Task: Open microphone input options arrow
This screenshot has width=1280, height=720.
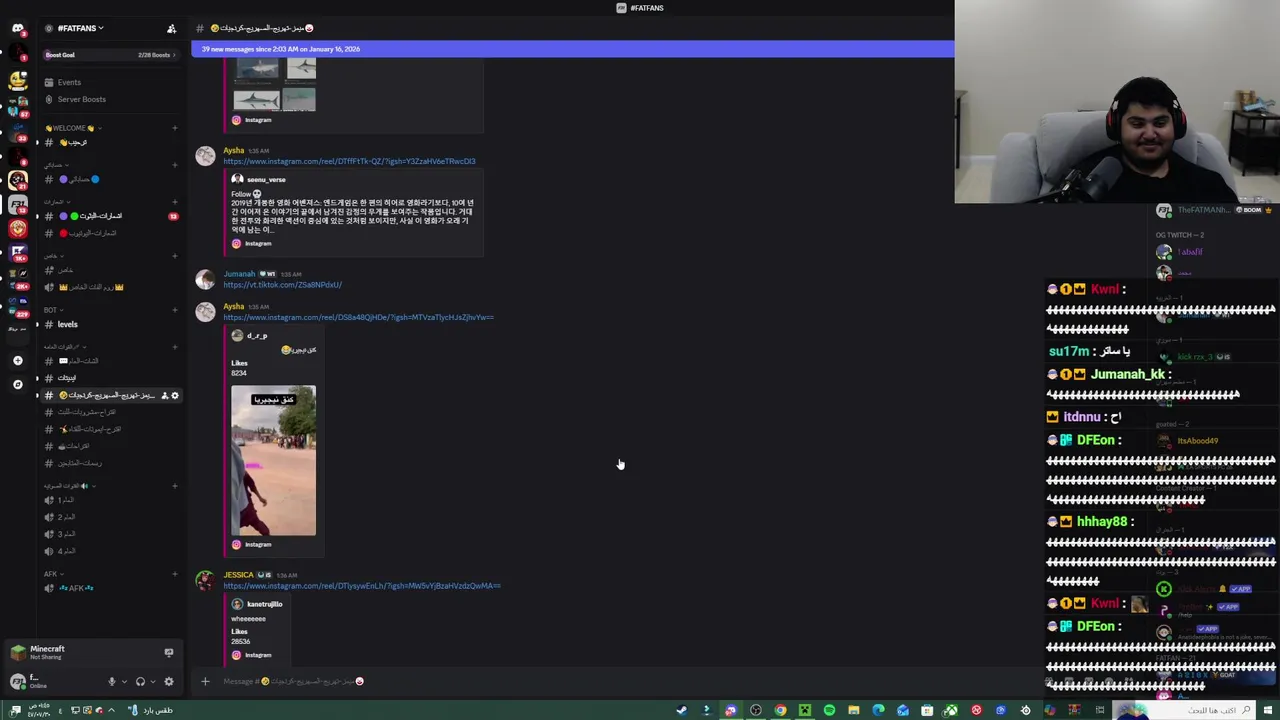Action: [124, 681]
